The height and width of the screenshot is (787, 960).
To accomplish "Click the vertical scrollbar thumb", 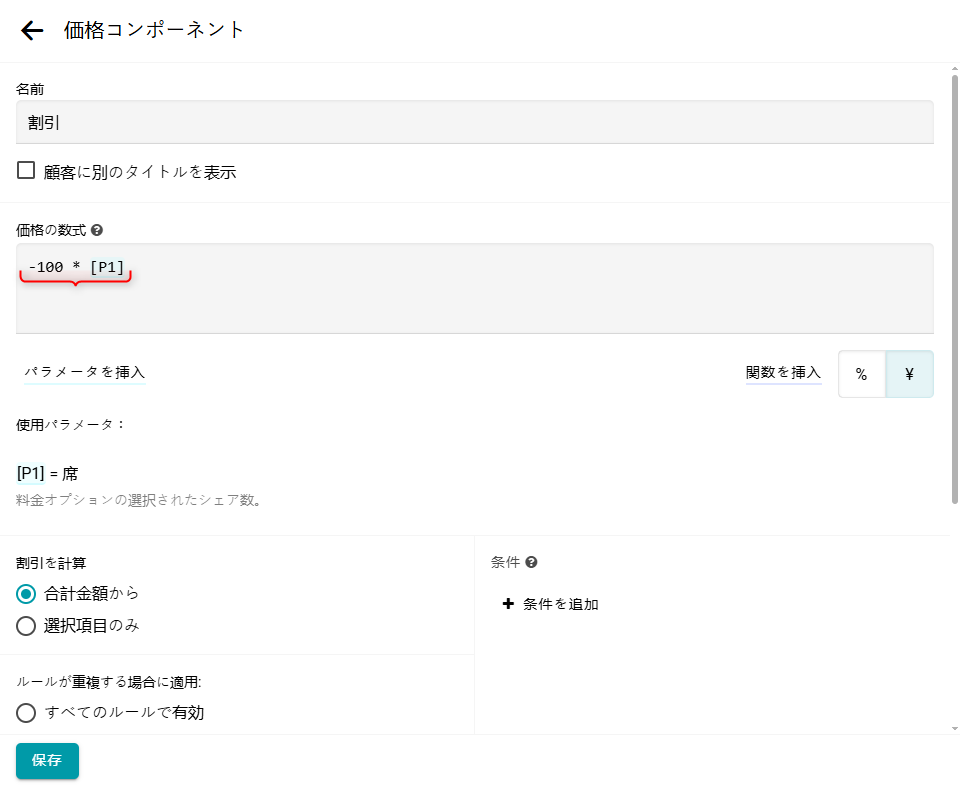I will pyautogui.click(x=954, y=290).
